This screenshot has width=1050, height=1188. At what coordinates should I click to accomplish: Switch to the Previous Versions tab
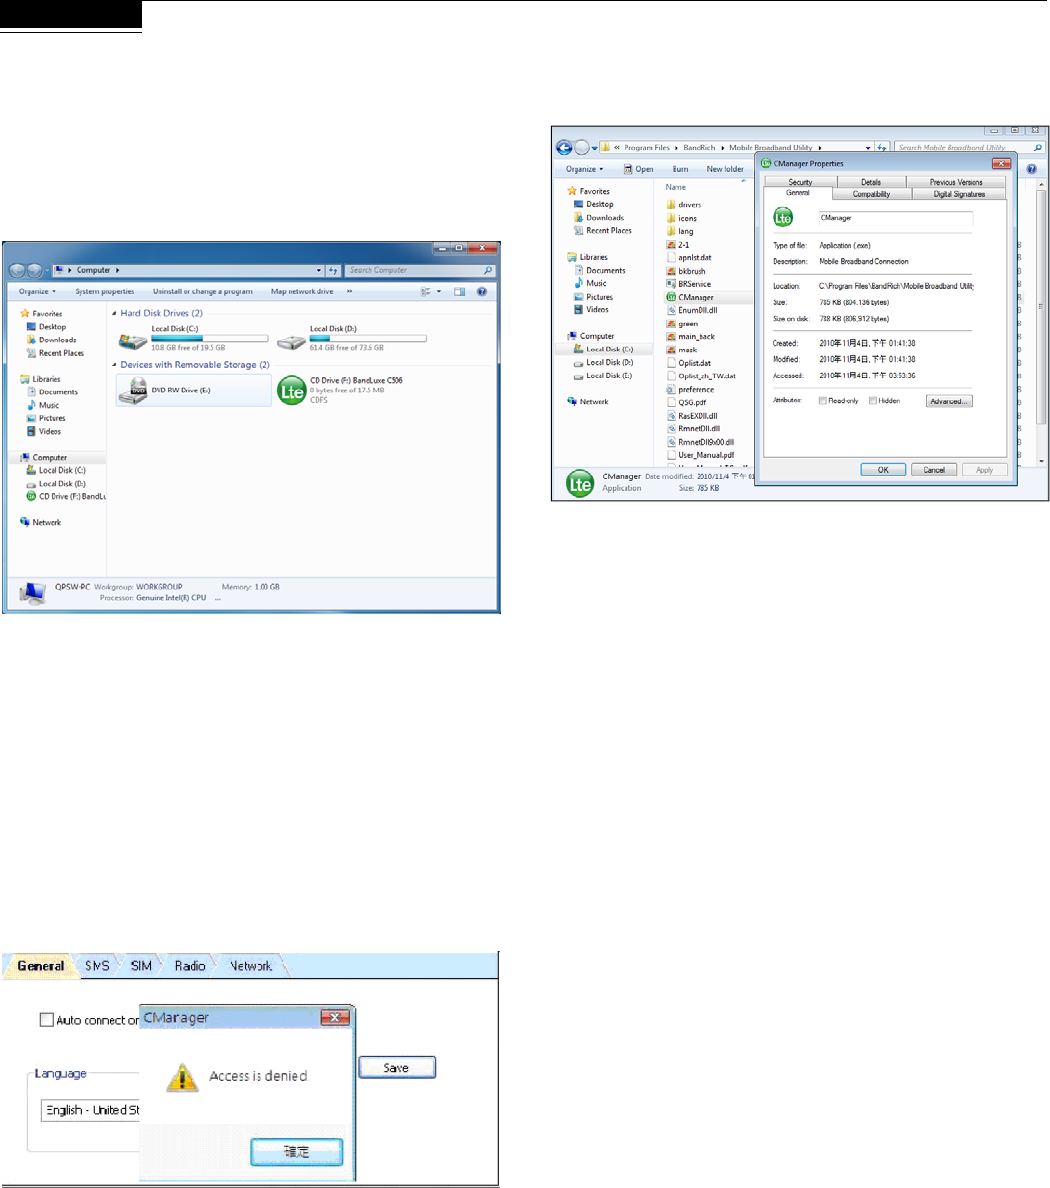click(956, 182)
